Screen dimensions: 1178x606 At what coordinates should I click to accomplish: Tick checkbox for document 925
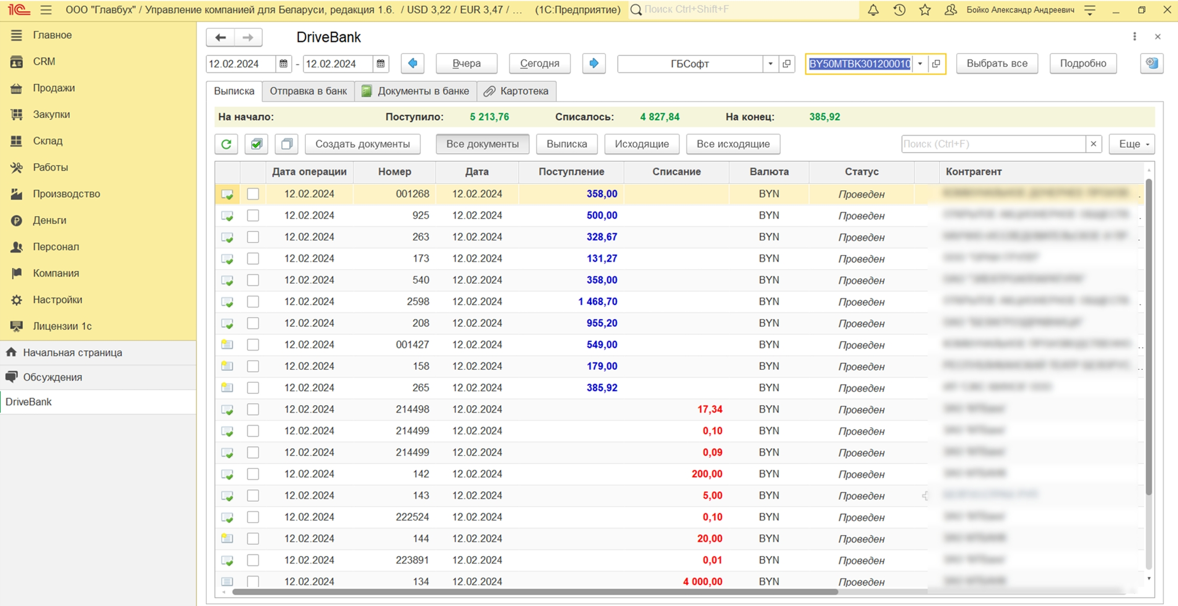[253, 216]
